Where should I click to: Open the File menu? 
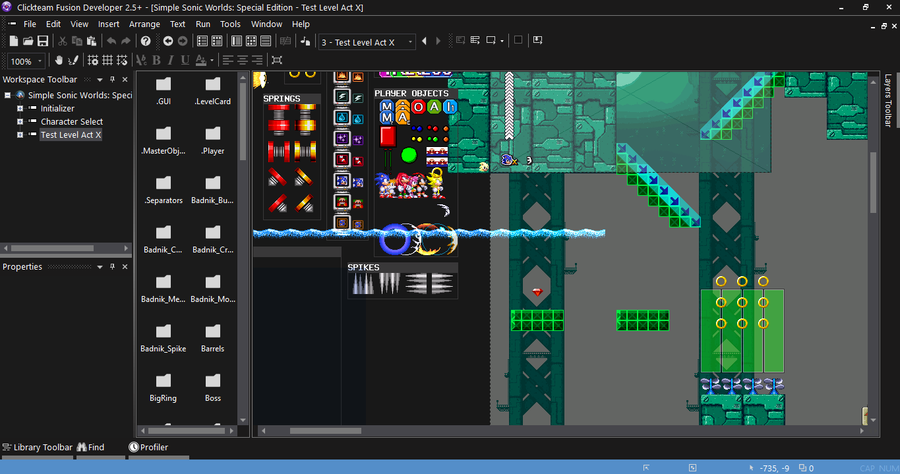(30, 24)
